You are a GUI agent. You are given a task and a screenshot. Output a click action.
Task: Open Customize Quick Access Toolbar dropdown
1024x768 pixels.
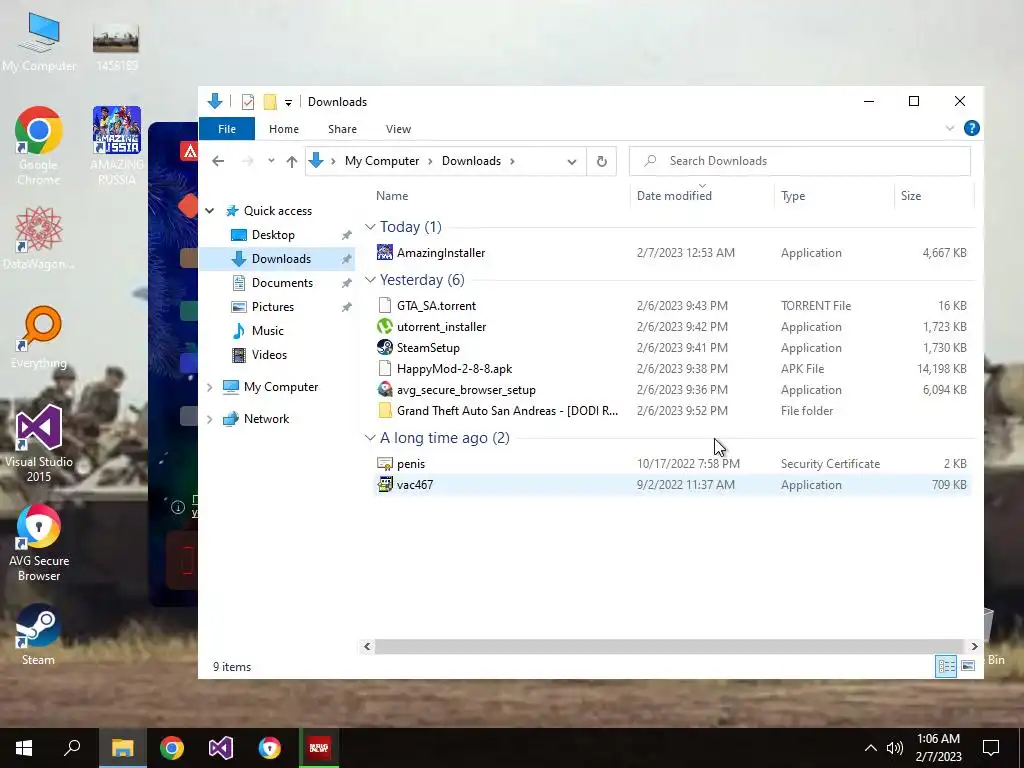pos(288,103)
